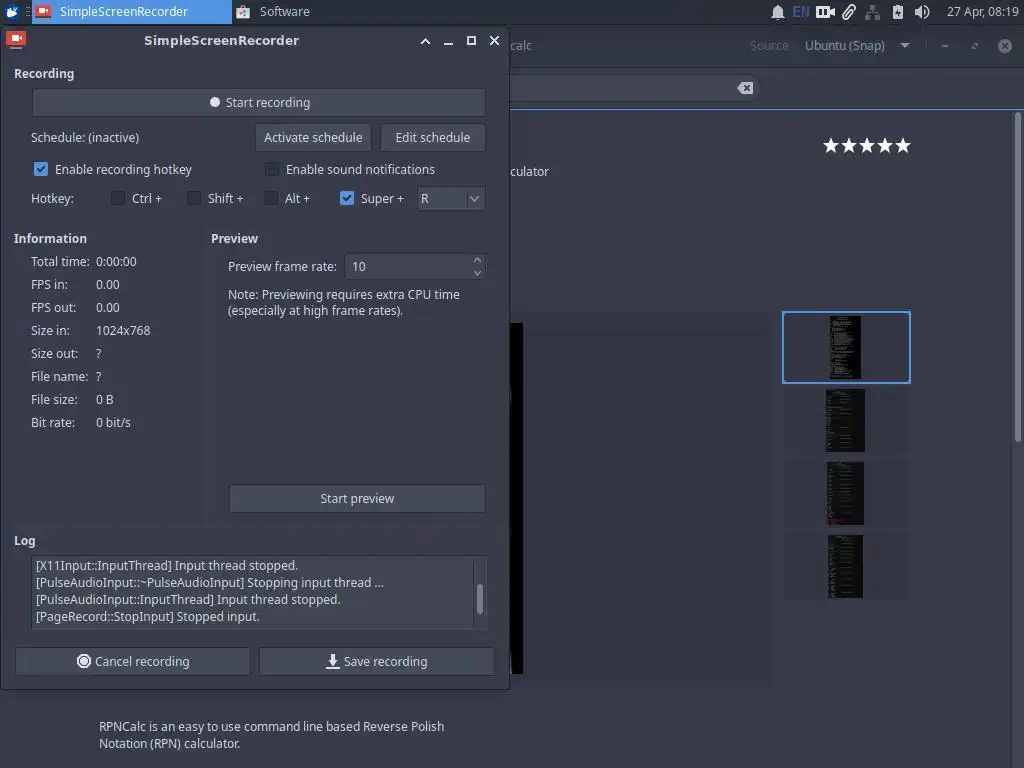Switch to Software window in the taskbar

[x=273, y=12]
